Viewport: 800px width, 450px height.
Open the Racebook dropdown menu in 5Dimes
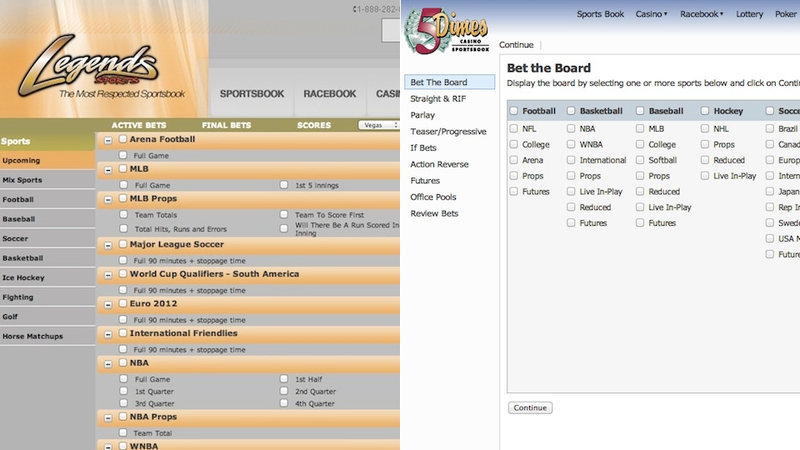coord(702,14)
